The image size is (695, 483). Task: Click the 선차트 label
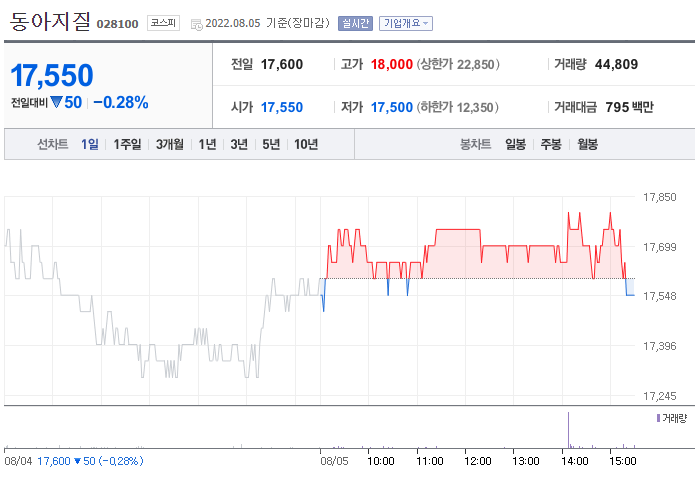point(53,144)
